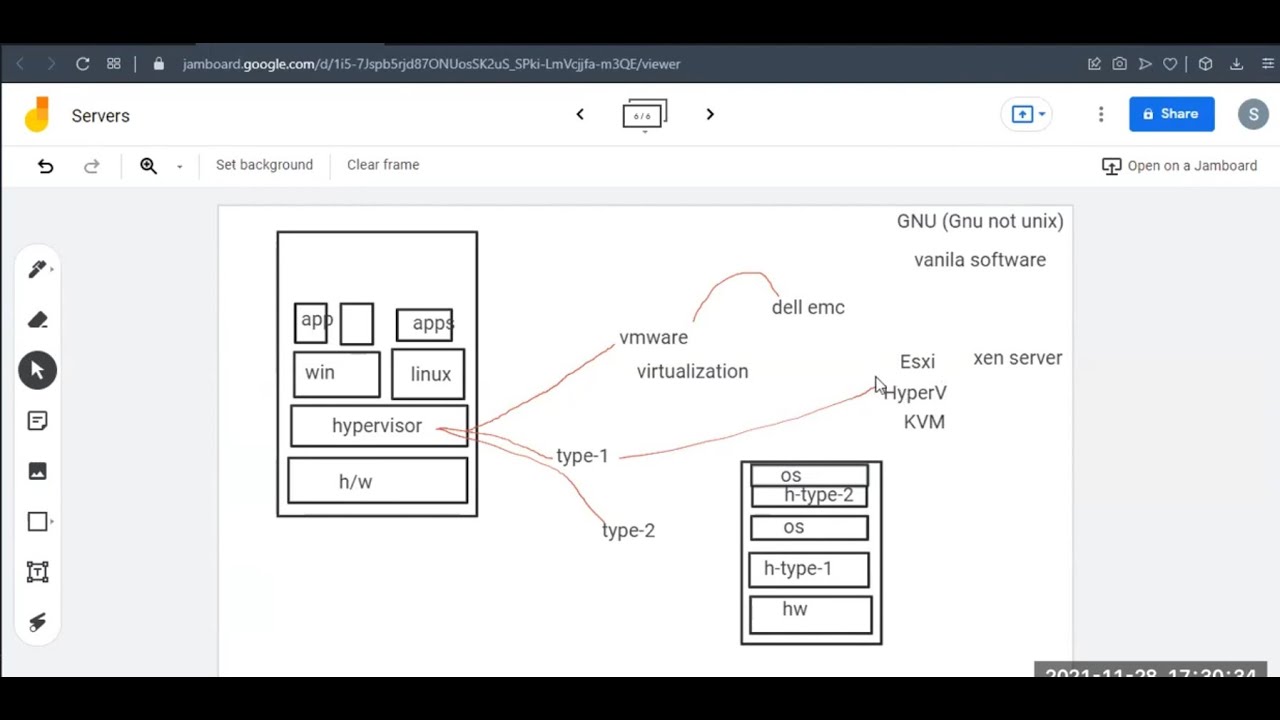Select the 'linux' box
This screenshot has width=1280, height=720.
[428, 374]
